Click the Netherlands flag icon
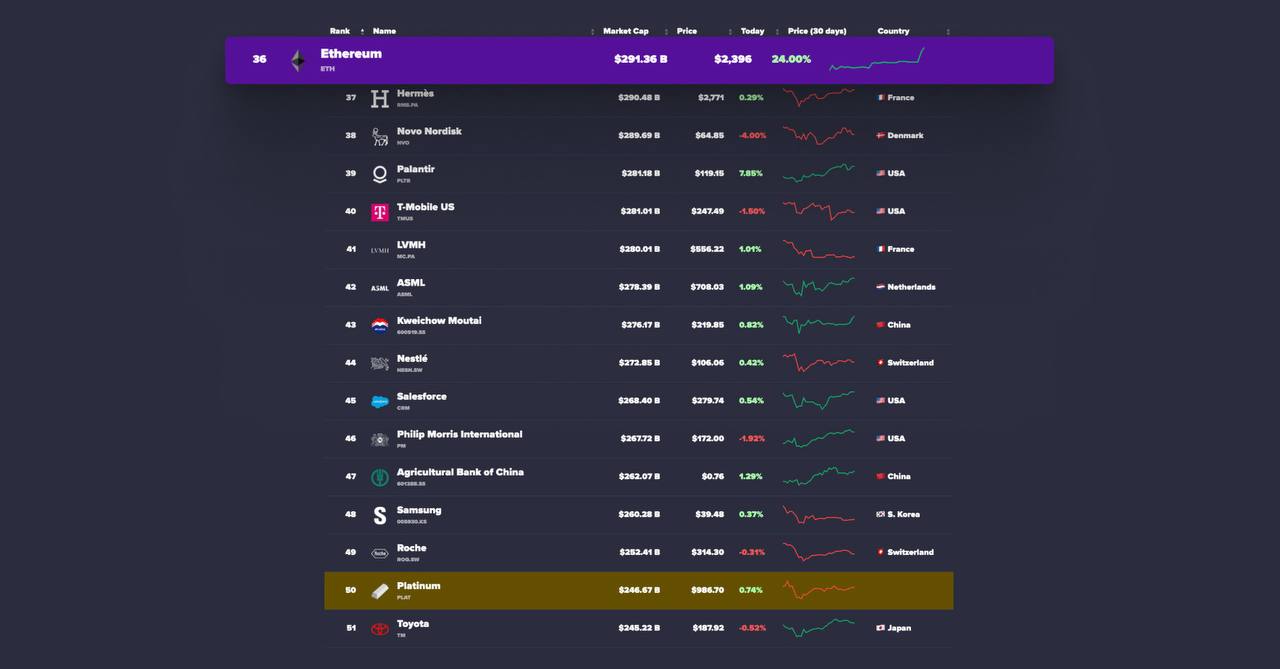Viewport: 1280px width, 669px height. pos(881,287)
